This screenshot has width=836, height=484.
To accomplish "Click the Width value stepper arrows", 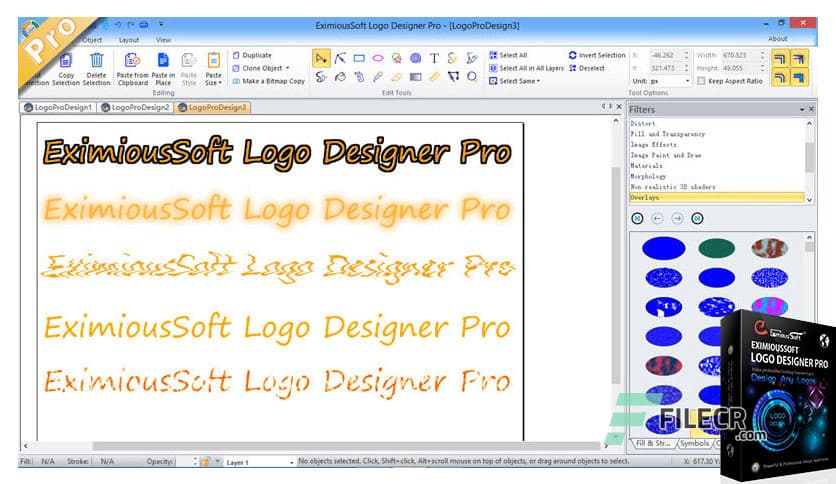I will 762,55.
